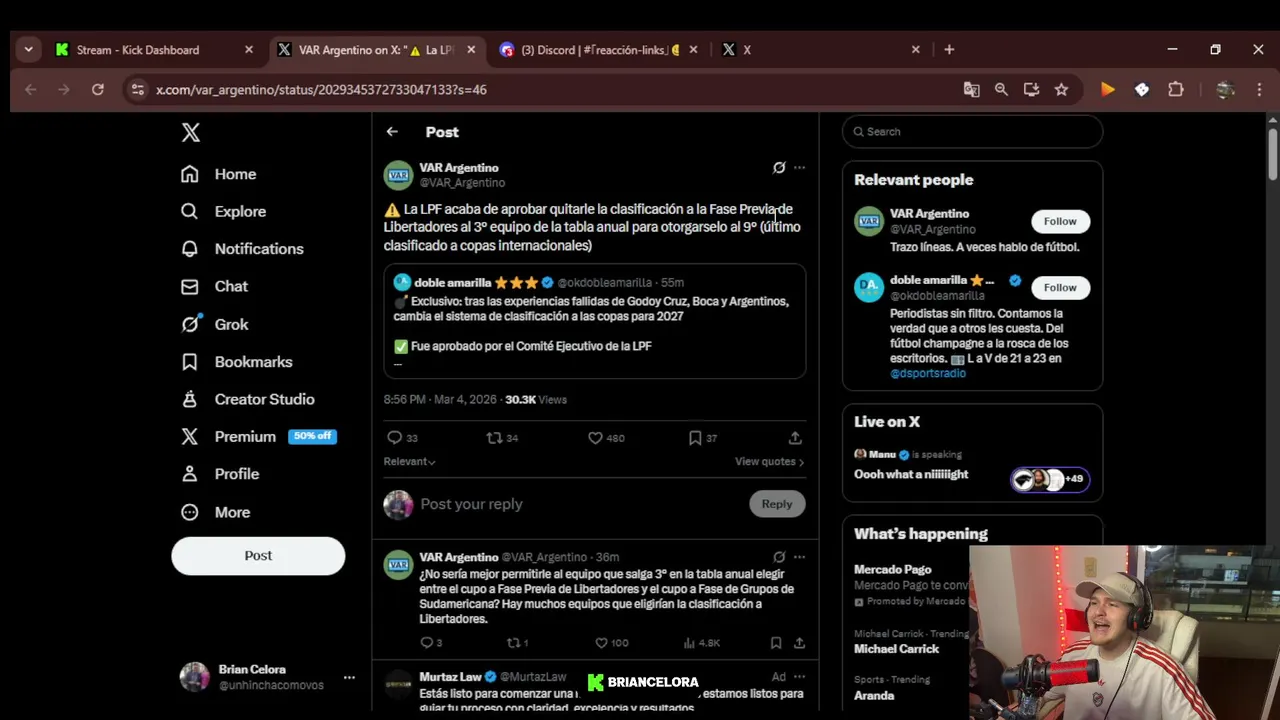This screenshot has height=720, width=1280.
Task: Close the Discord browser tab
Action: pos(693,50)
